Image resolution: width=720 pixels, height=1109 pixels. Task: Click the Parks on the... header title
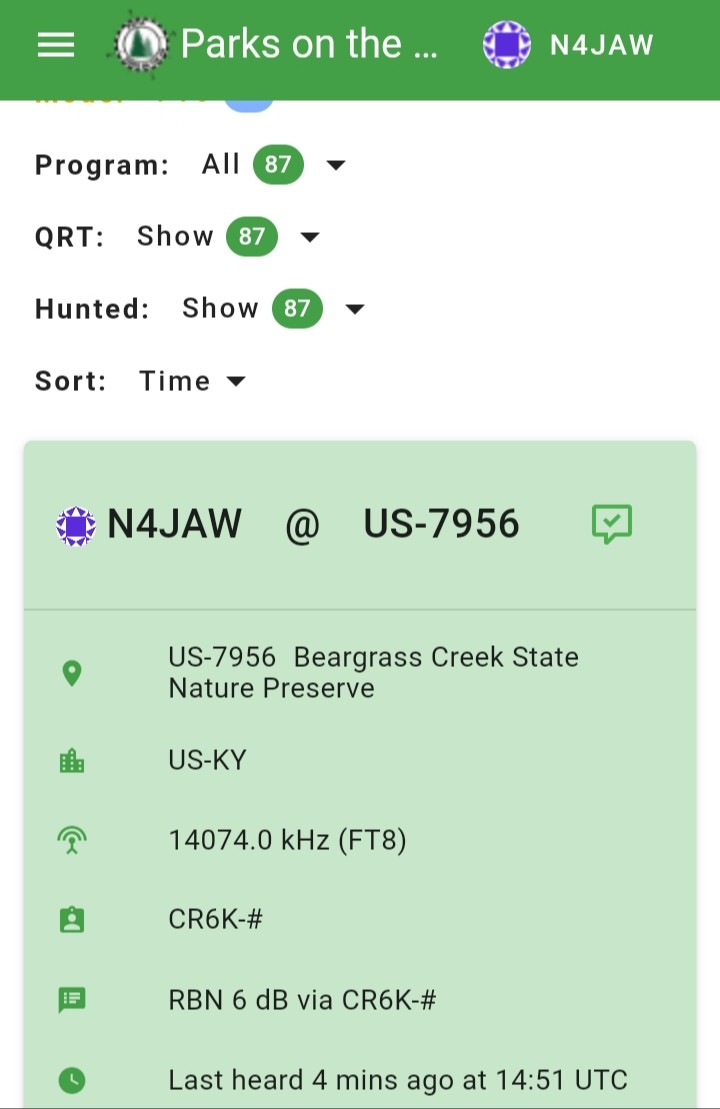[x=309, y=44]
